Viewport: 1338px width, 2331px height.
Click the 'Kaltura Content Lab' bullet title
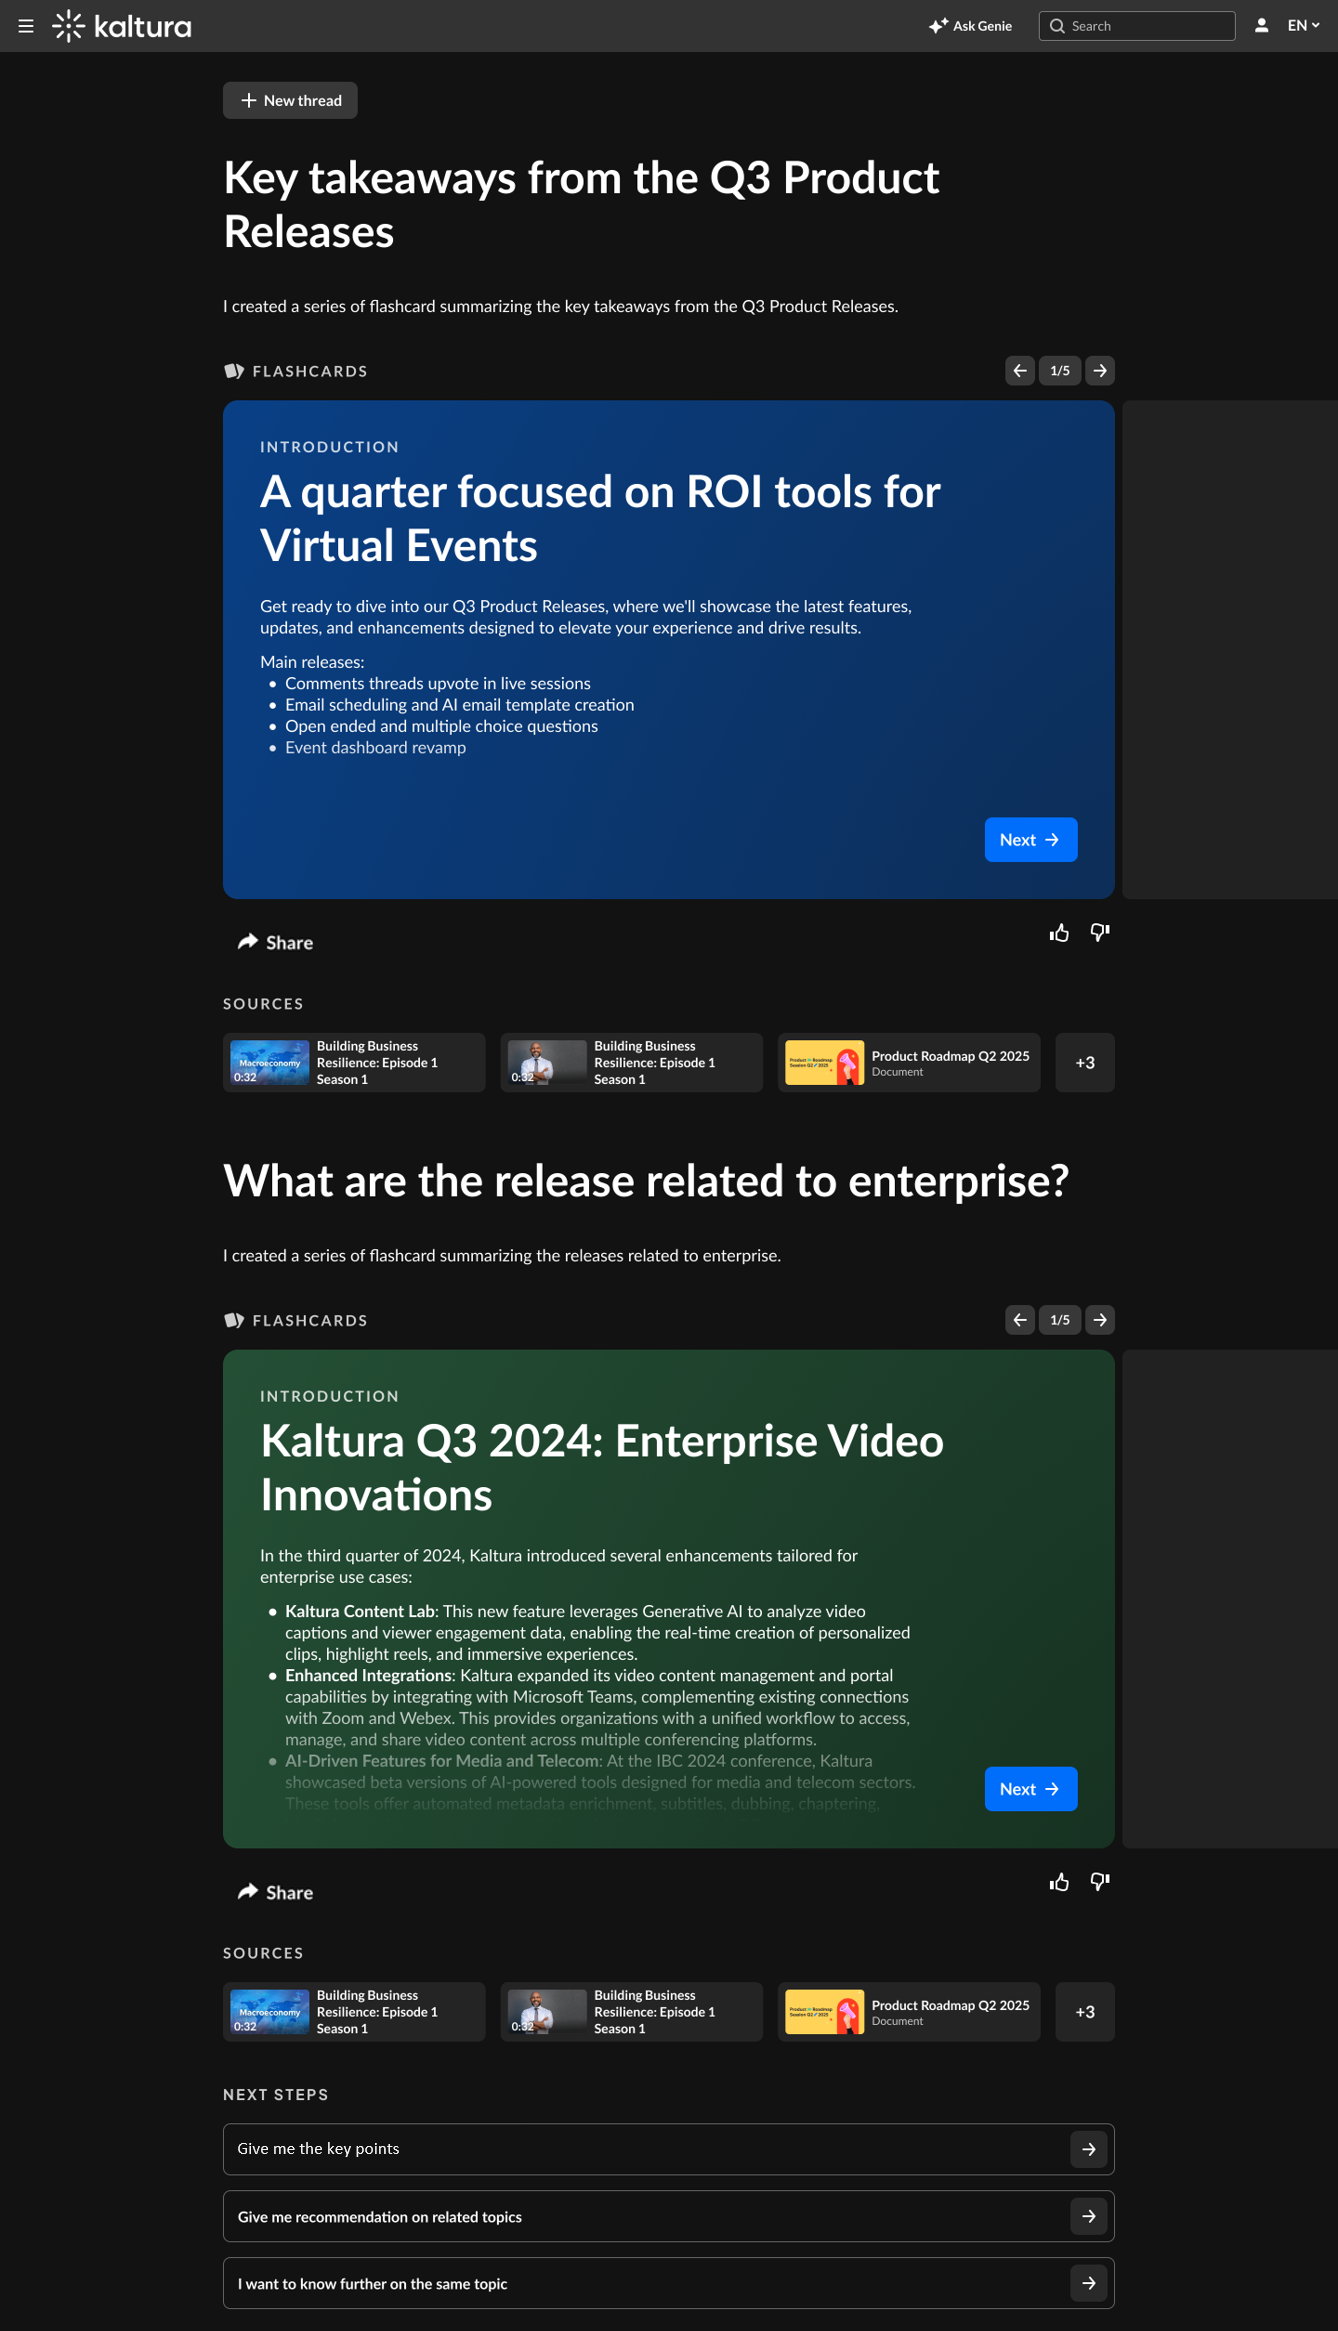coord(360,1611)
